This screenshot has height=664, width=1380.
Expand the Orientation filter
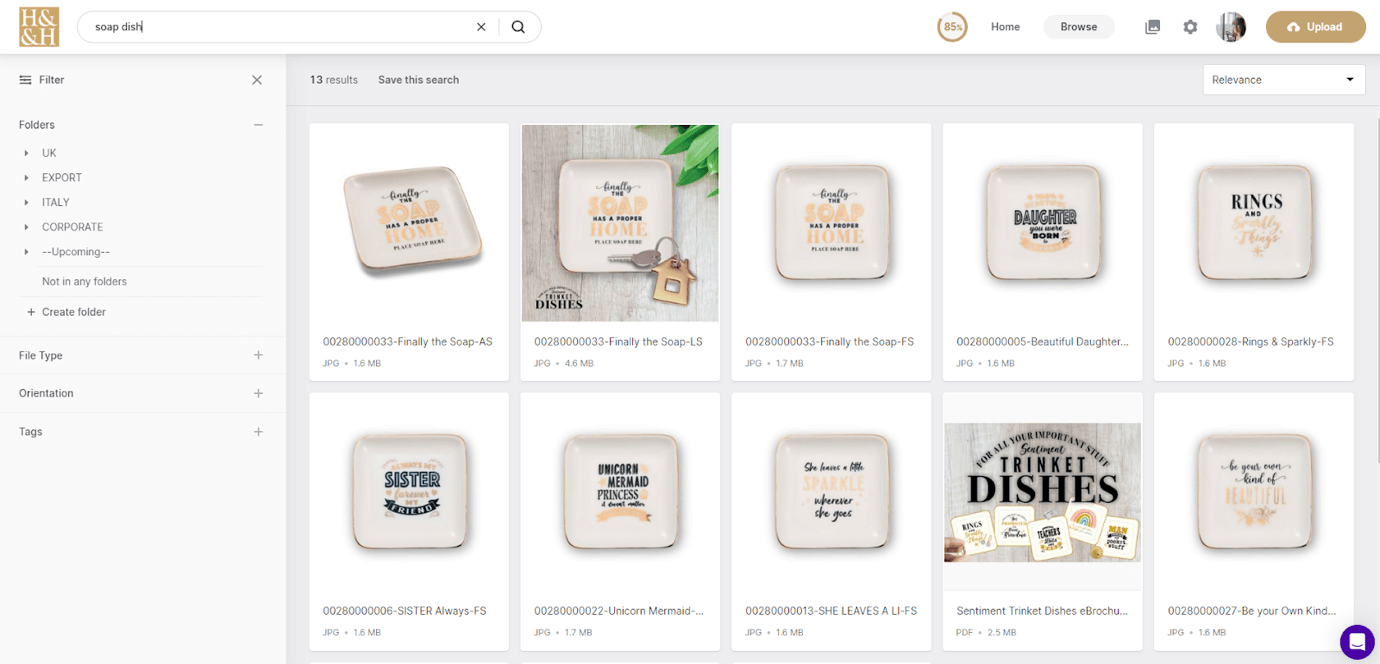258,393
